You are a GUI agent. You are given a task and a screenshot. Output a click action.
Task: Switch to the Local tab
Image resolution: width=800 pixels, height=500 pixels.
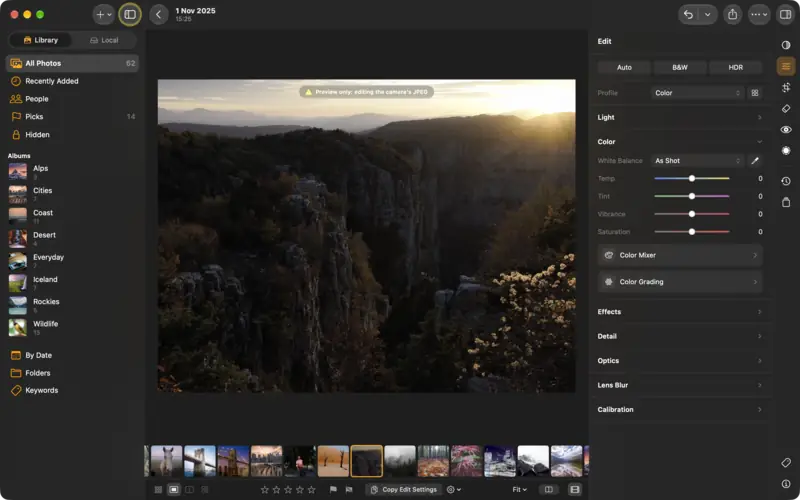[104, 40]
